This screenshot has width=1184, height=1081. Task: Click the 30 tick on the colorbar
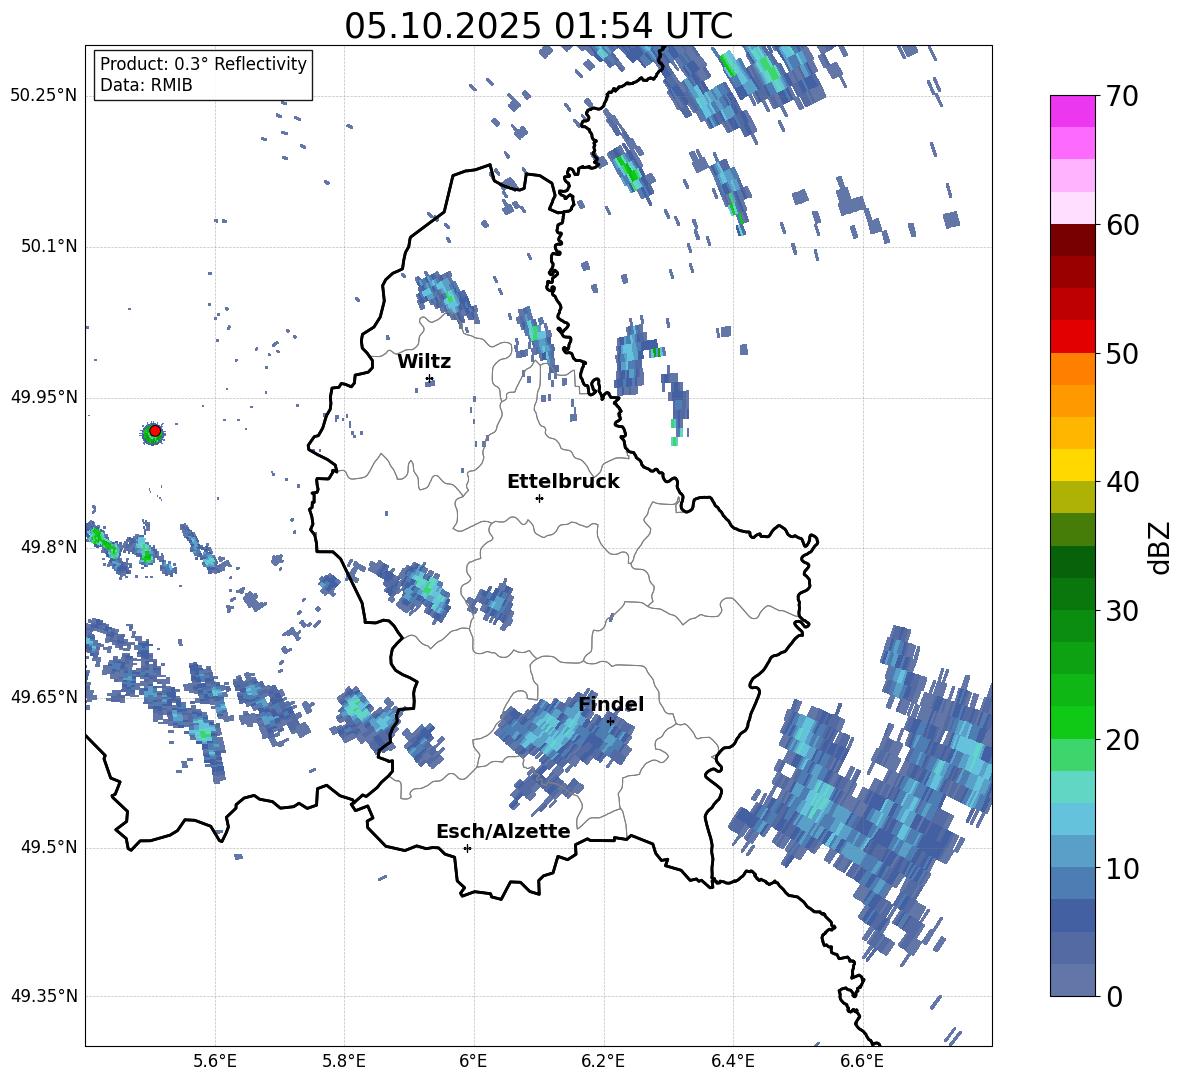(1122, 611)
